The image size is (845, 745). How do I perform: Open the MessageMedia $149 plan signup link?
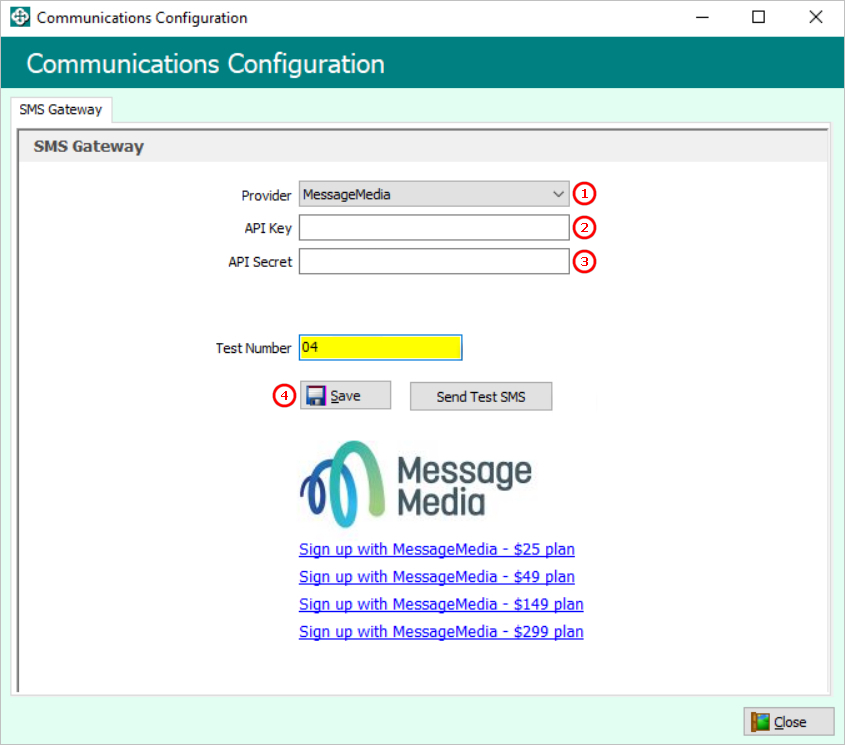(441, 604)
